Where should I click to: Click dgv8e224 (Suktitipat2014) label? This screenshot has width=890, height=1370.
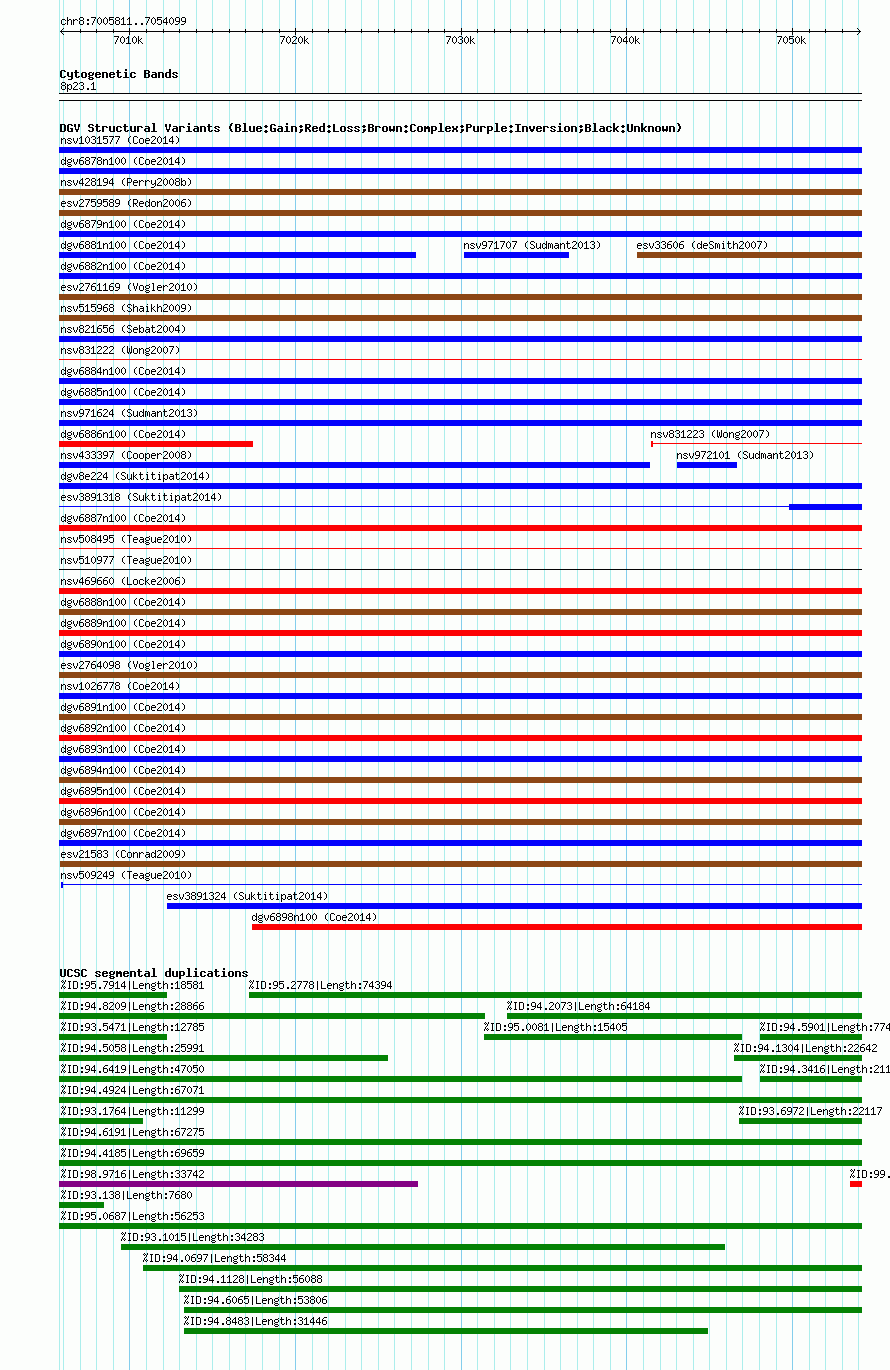pos(135,476)
